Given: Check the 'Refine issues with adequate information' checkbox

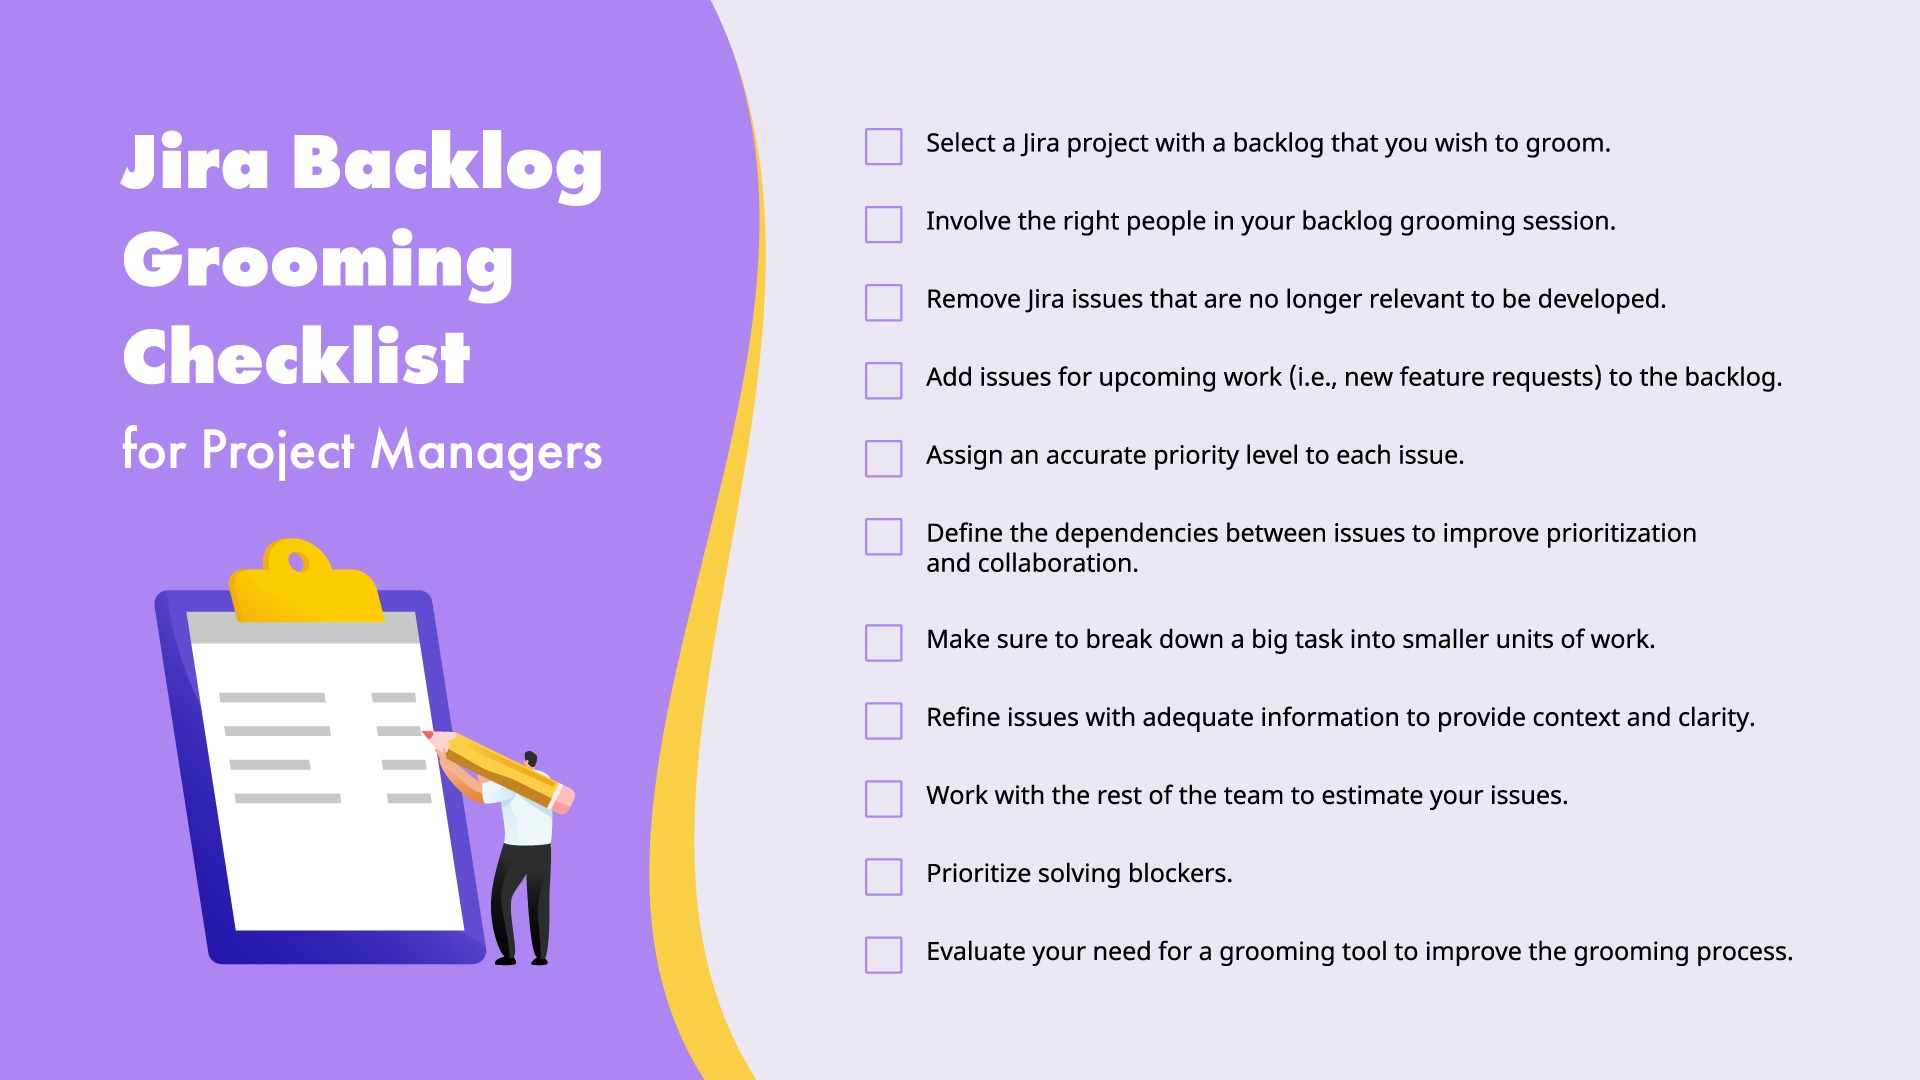Looking at the screenshot, I should click(x=870, y=721).
